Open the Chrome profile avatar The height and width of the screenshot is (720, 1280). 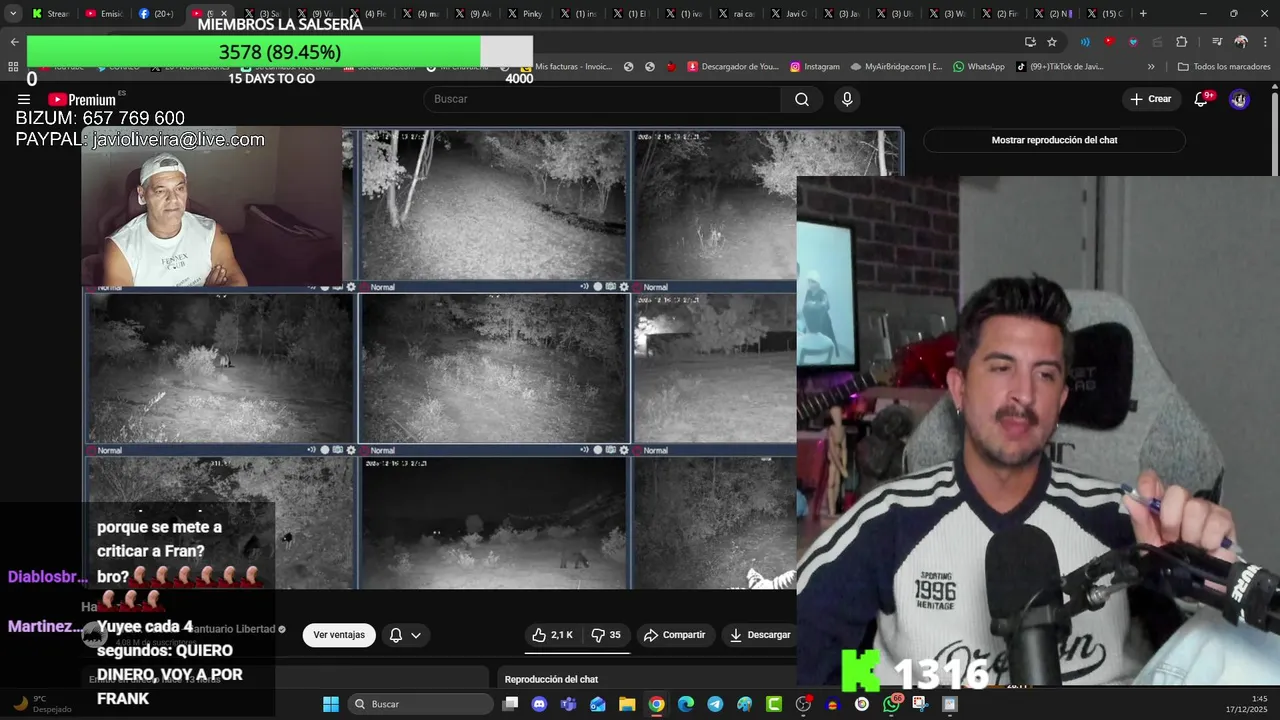coord(1241,42)
